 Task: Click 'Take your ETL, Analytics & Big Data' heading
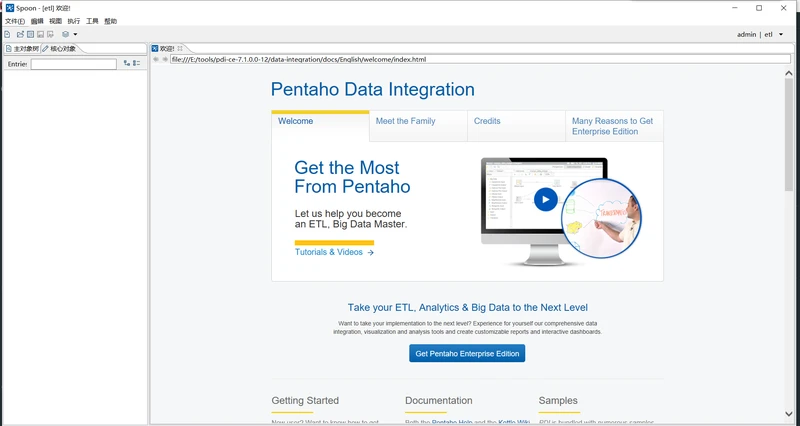pos(467,308)
